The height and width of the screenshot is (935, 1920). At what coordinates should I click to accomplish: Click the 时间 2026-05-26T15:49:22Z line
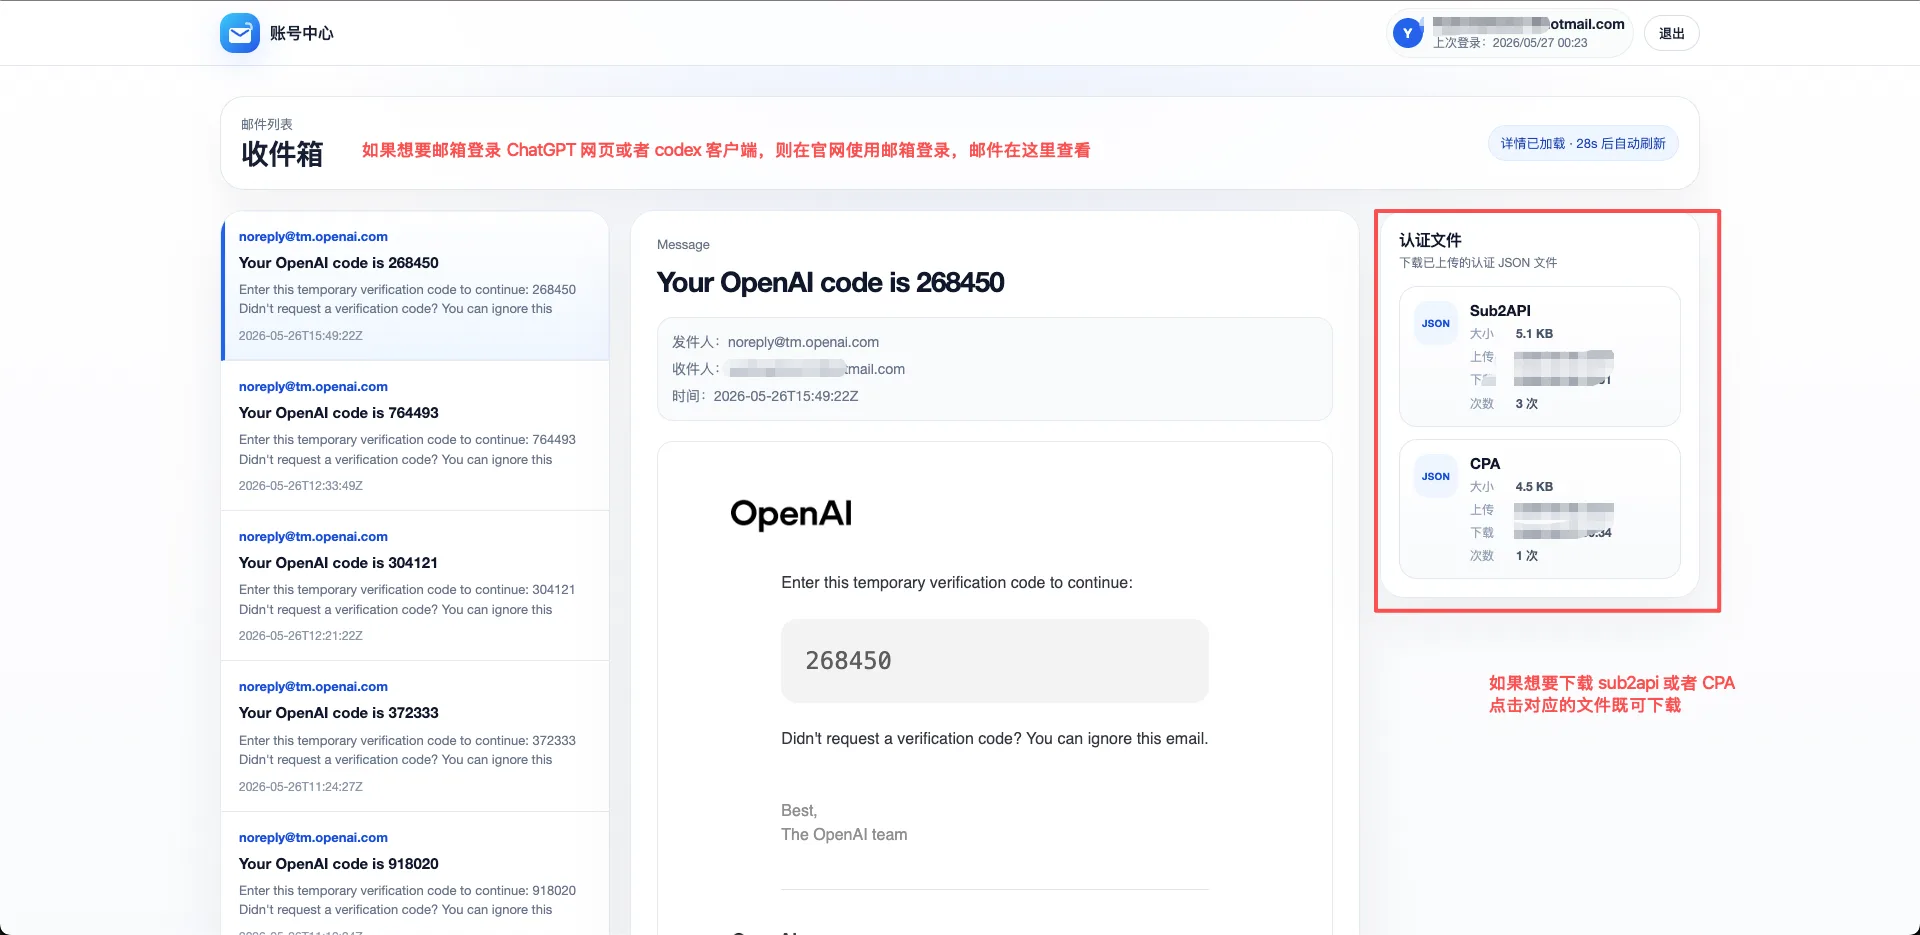[765, 396]
